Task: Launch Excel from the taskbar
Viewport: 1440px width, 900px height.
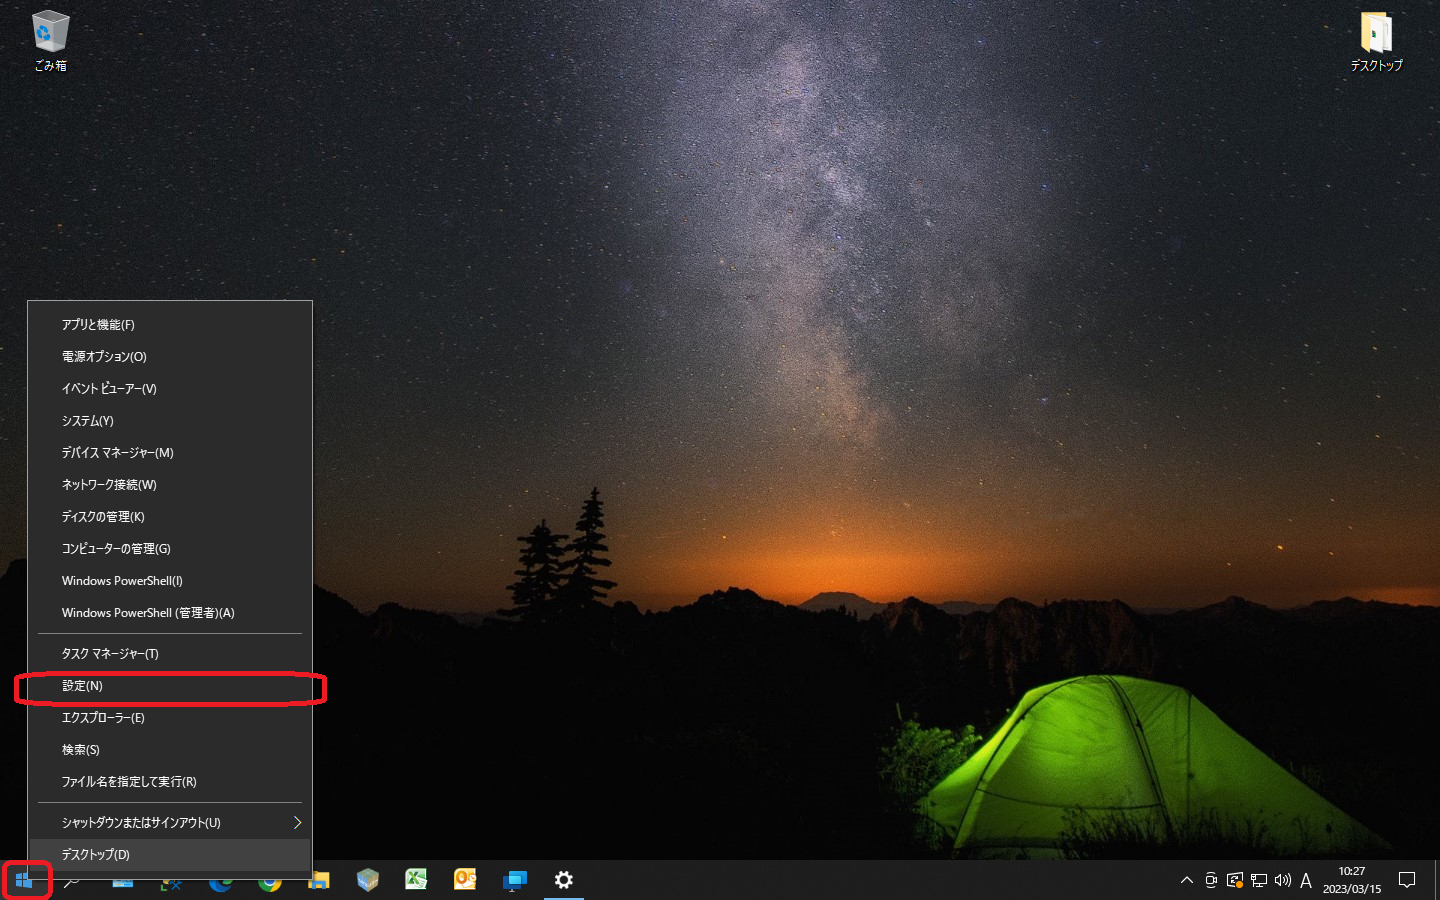Action: [416, 880]
